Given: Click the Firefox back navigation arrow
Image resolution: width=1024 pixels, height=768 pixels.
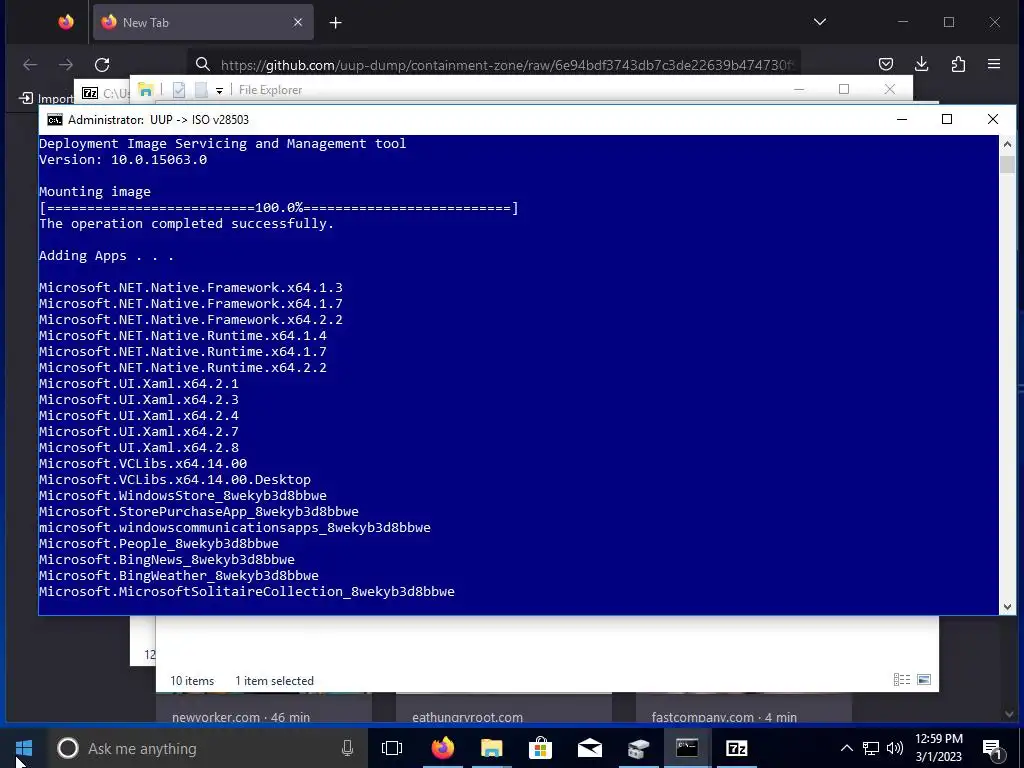Looking at the screenshot, I should pos(30,65).
